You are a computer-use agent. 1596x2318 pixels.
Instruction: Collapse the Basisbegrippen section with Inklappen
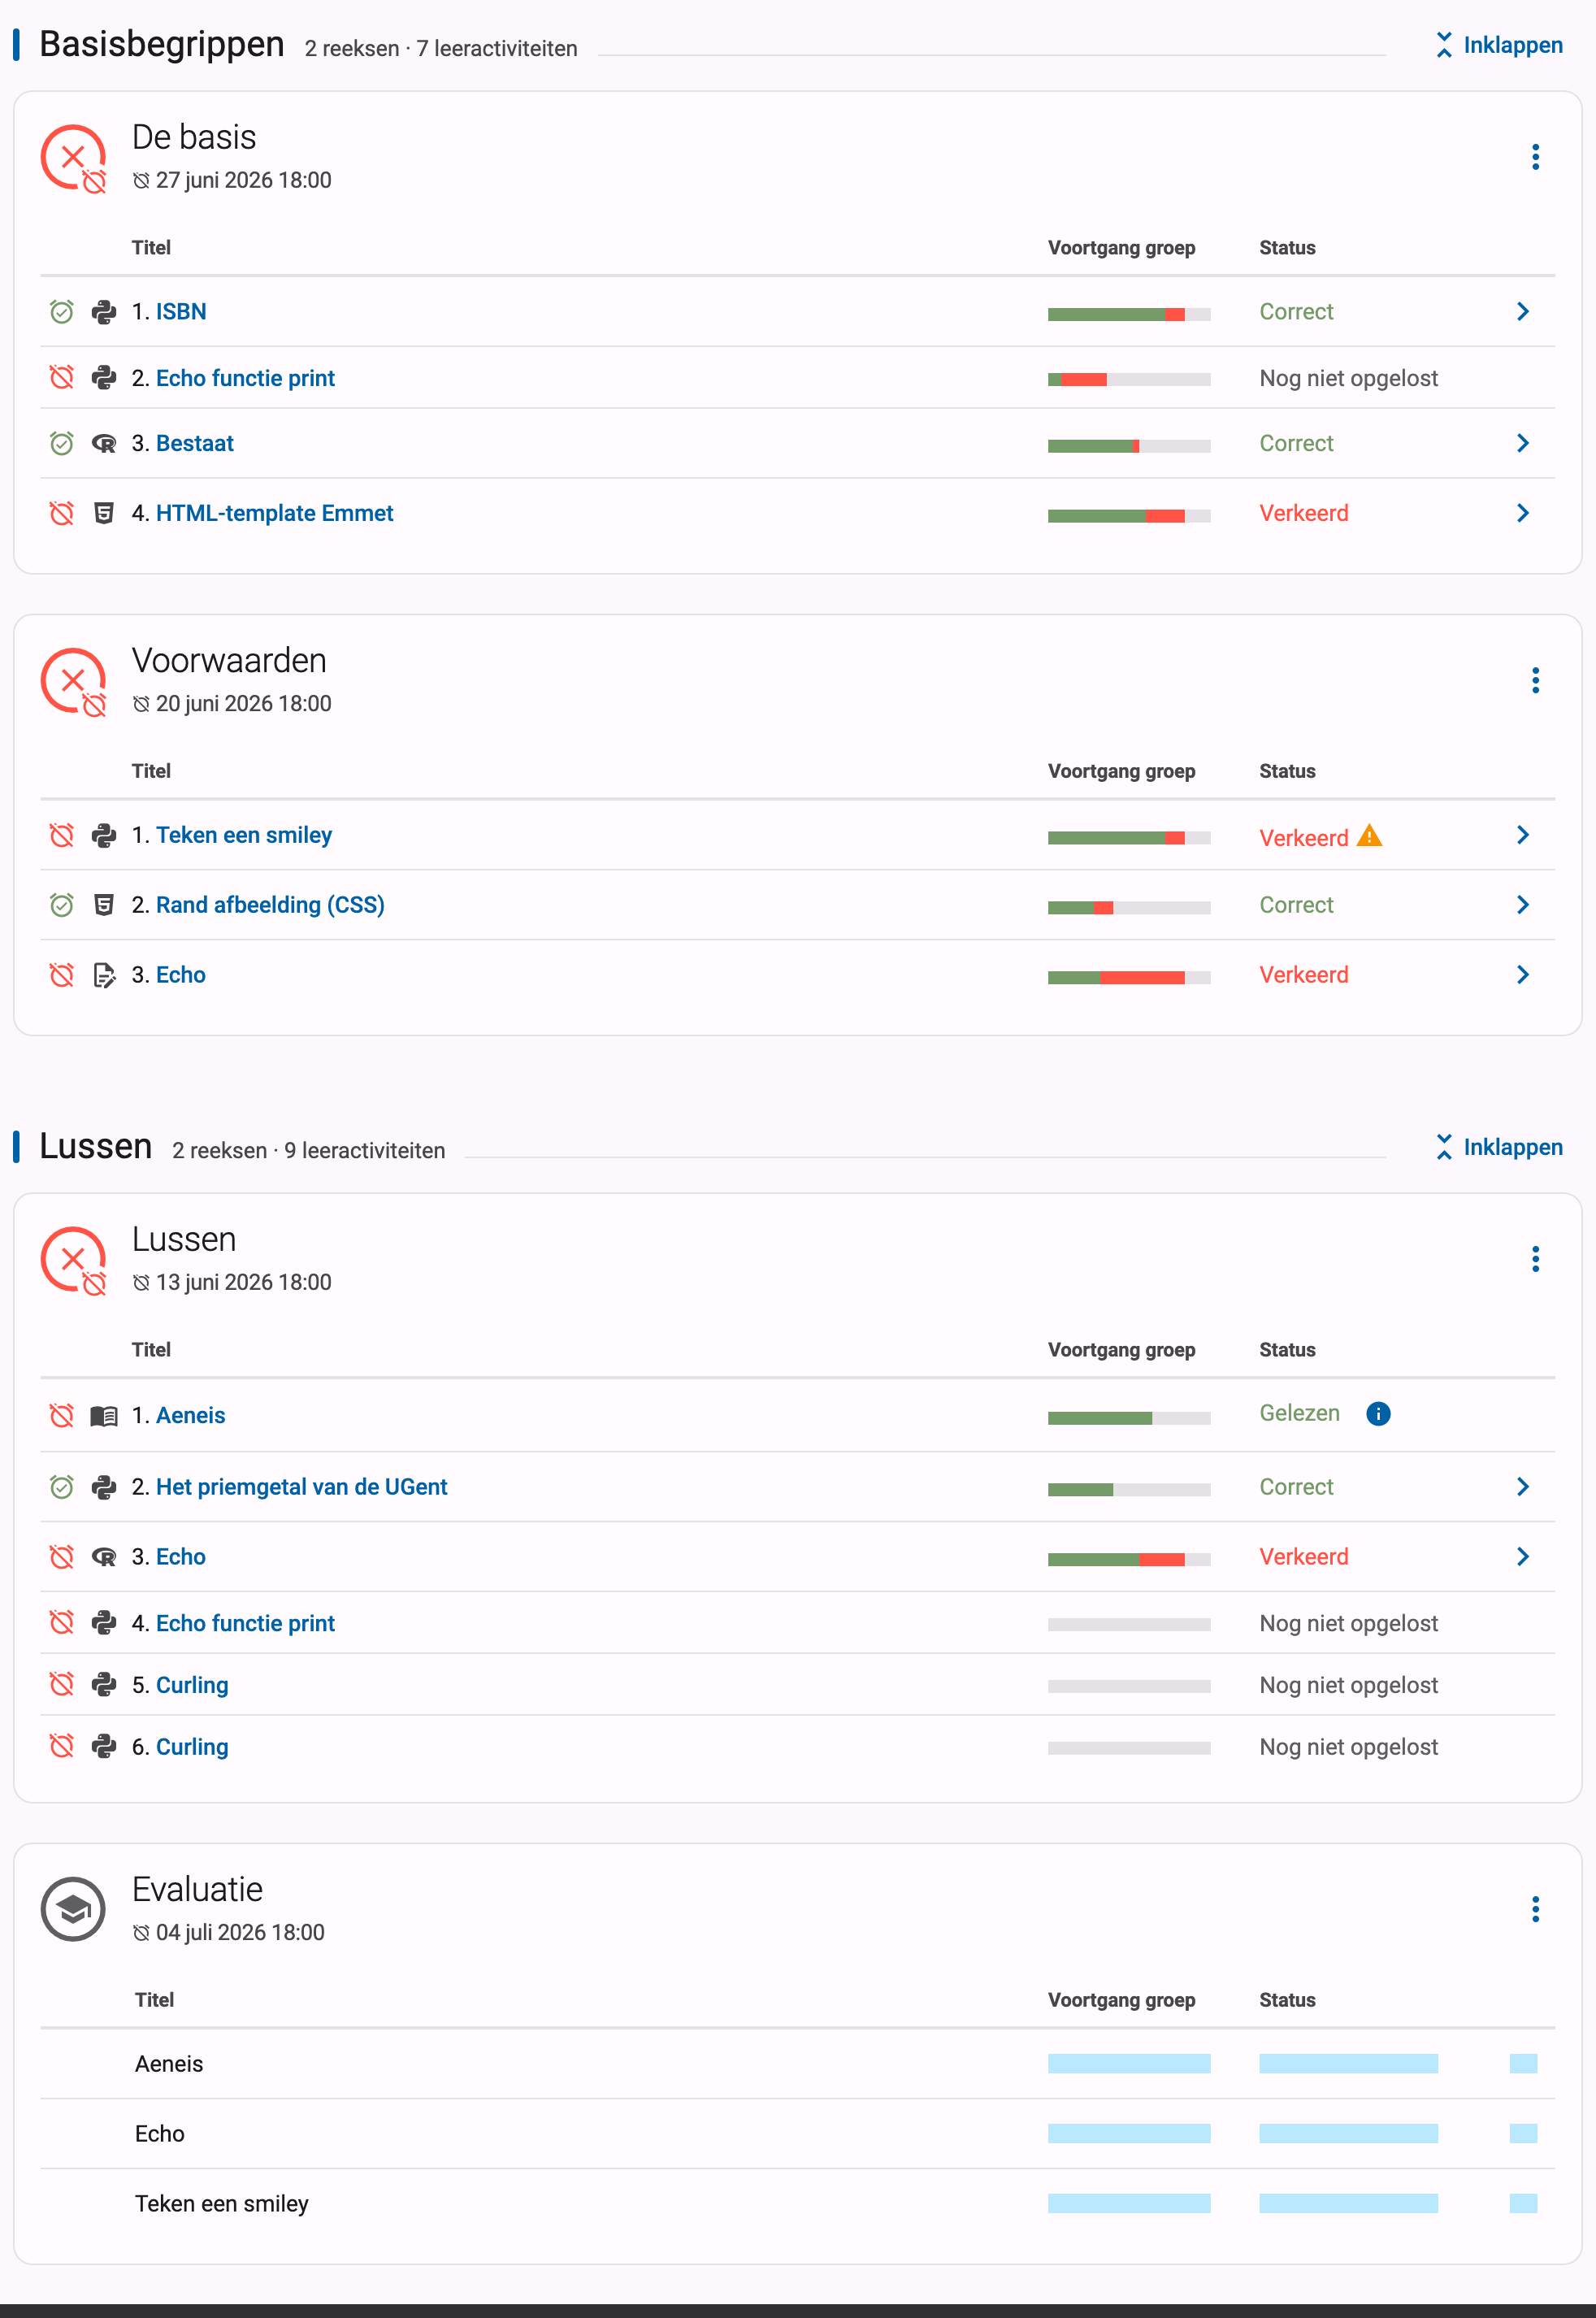click(x=1499, y=45)
